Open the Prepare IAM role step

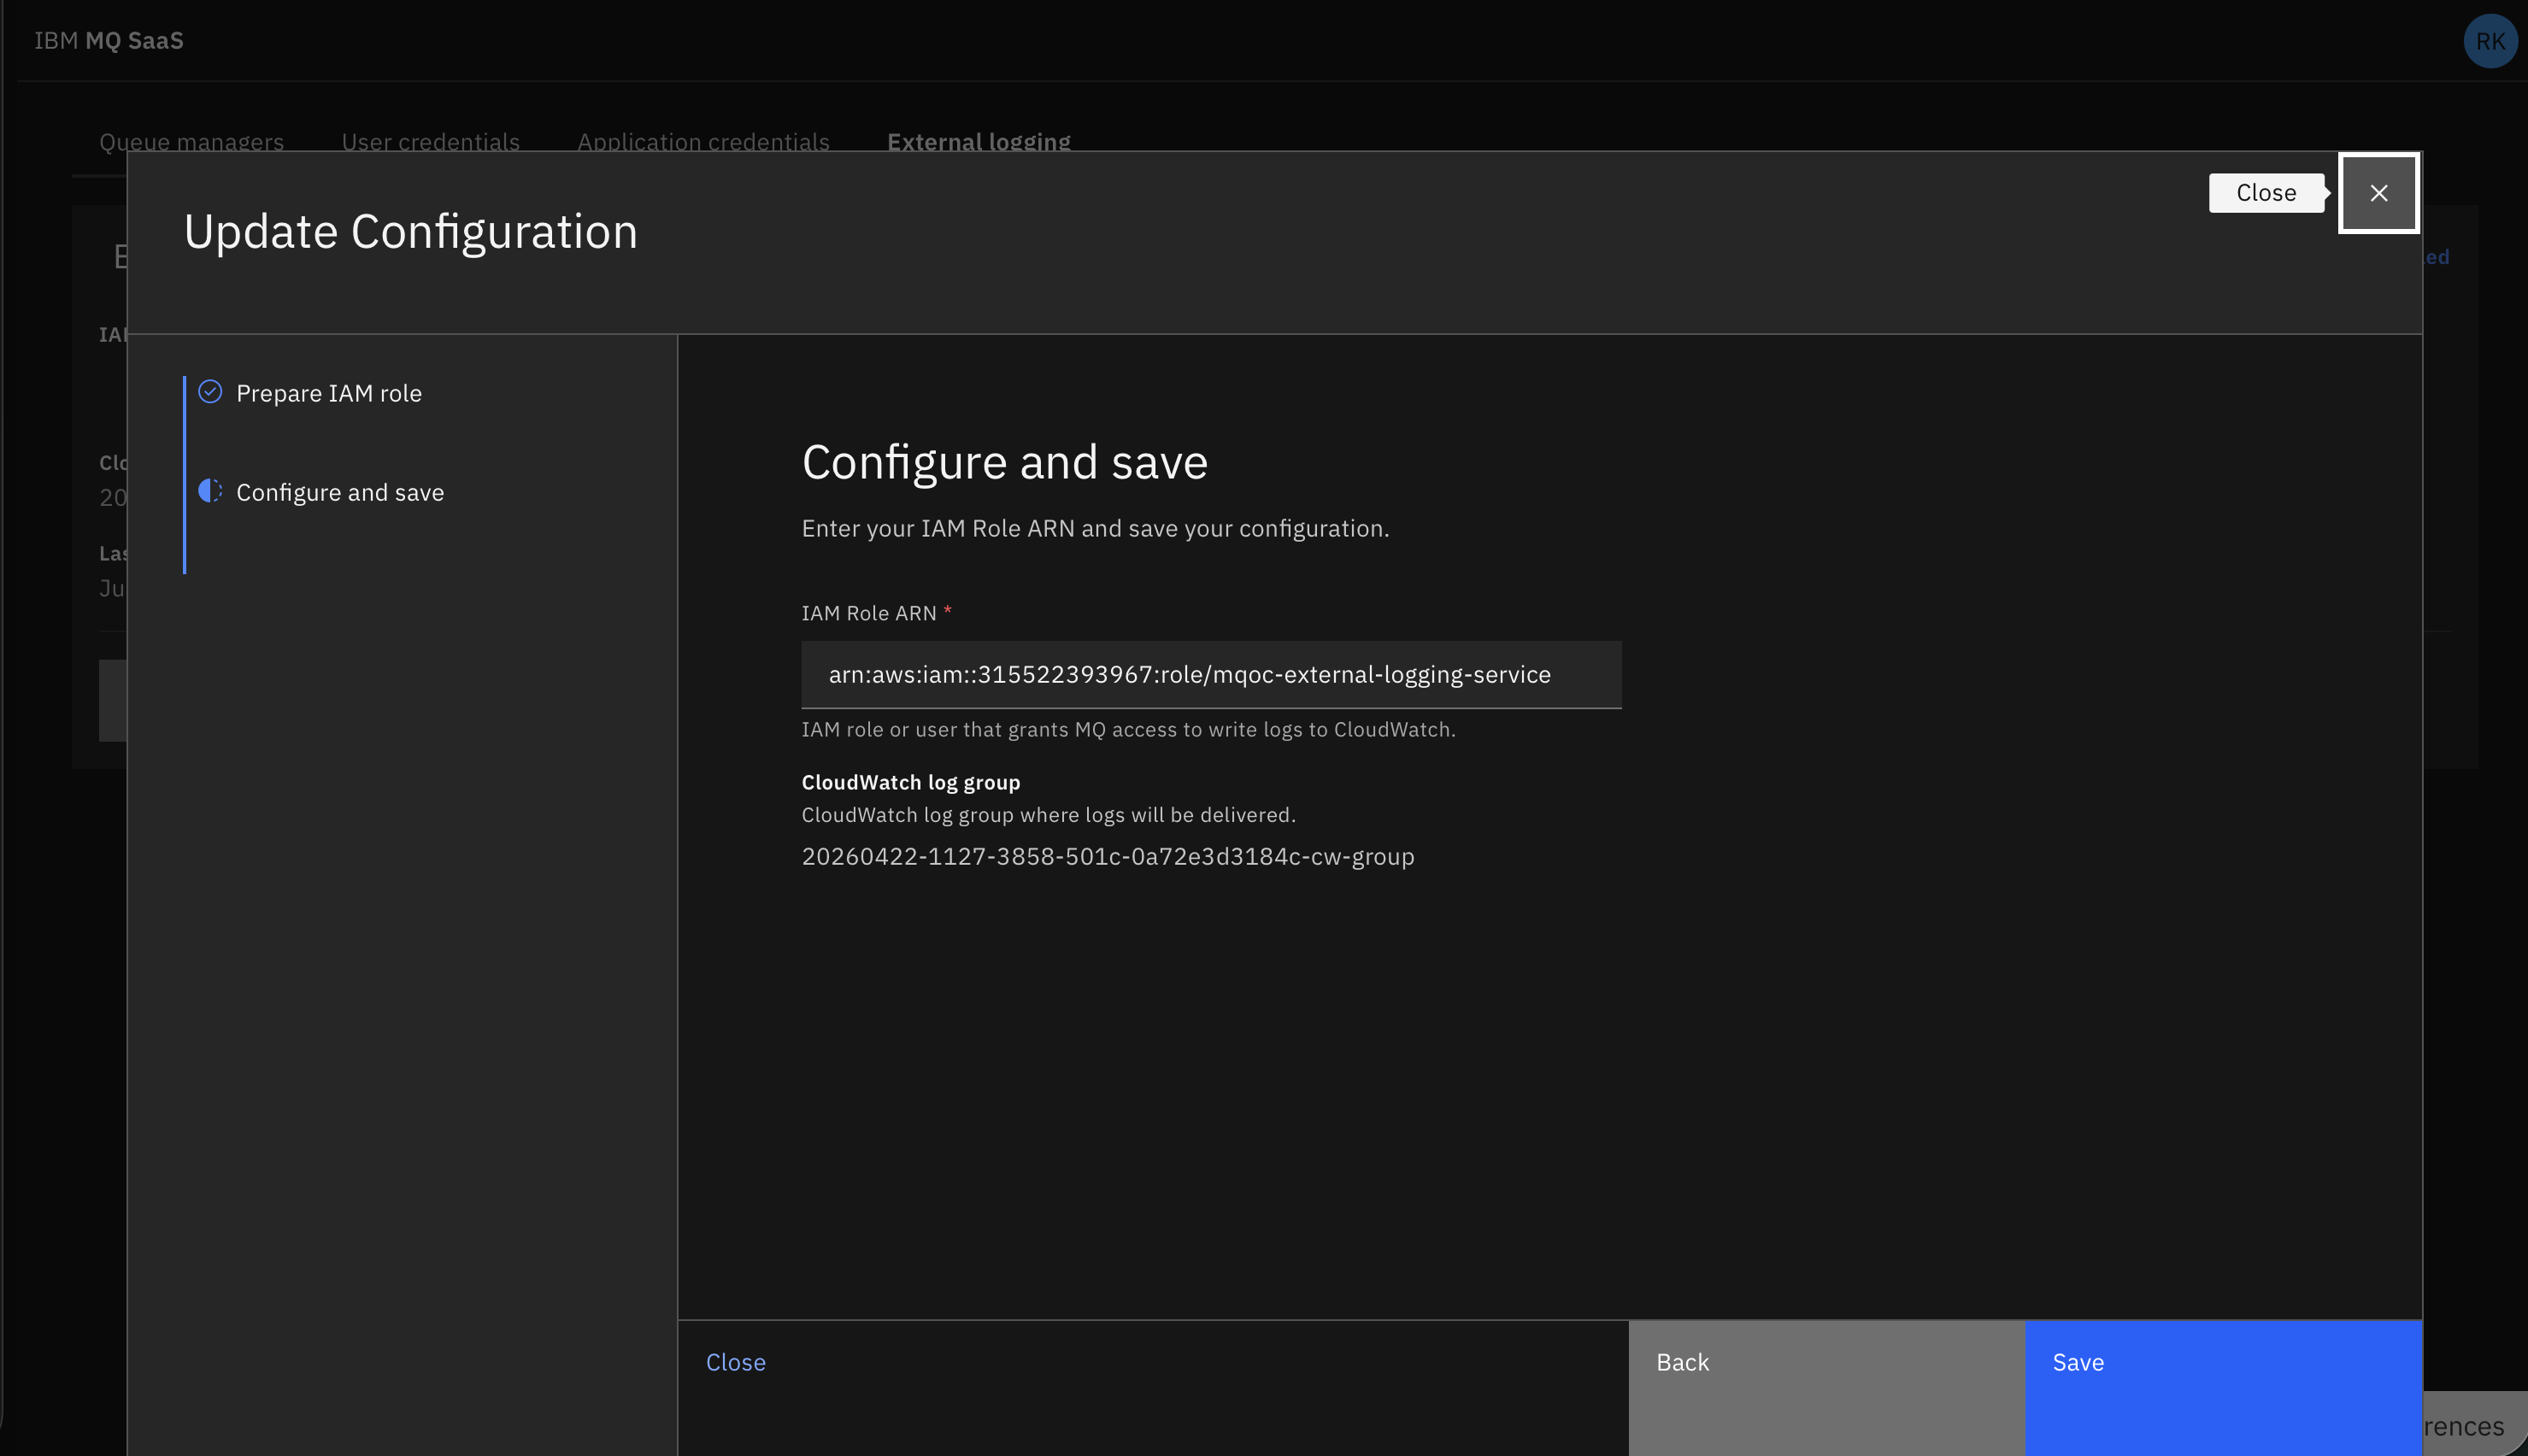(x=329, y=393)
